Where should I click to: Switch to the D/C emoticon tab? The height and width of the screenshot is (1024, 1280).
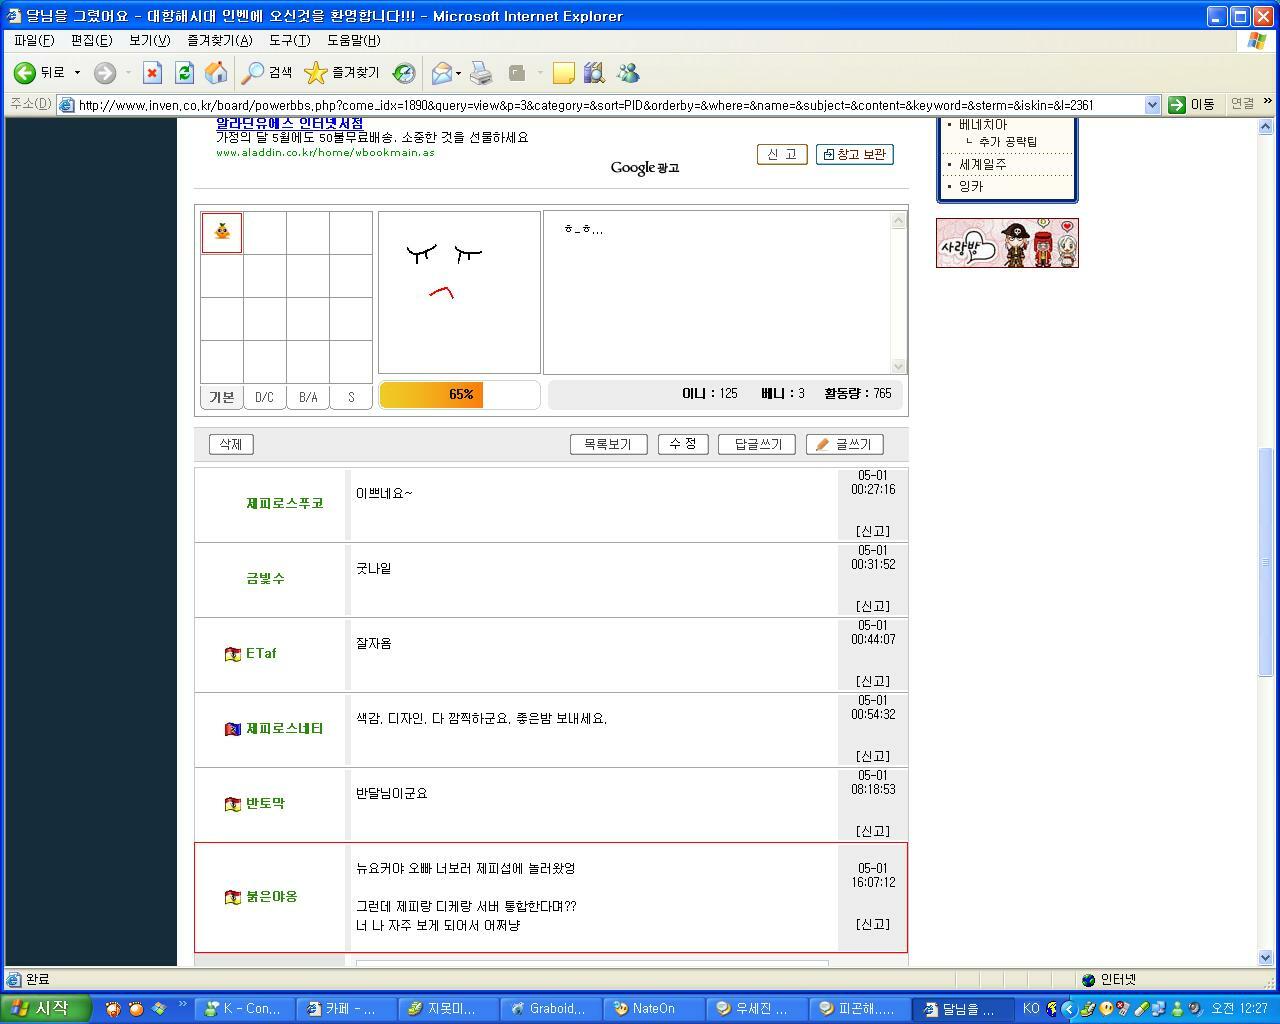click(x=264, y=397)
